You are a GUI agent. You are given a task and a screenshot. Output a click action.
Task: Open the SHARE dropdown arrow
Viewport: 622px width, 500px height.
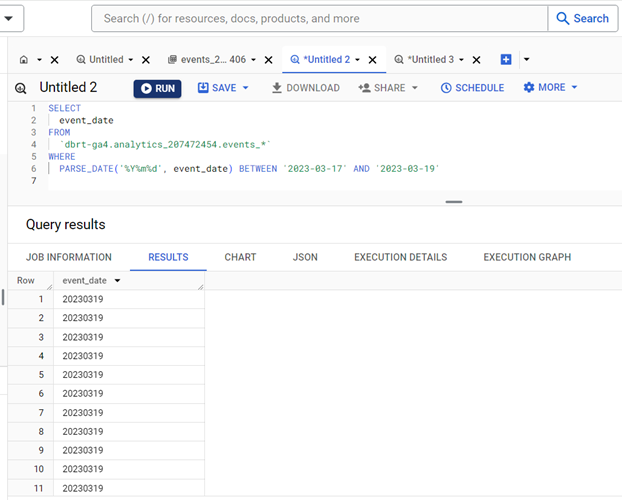(x=415, y=88)
